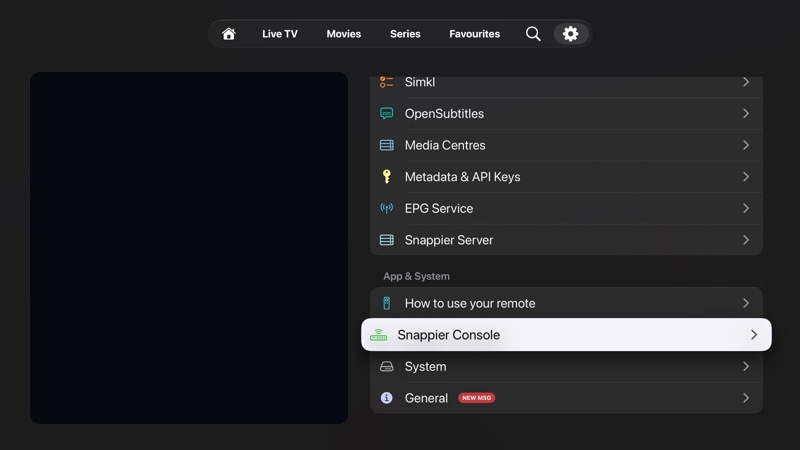Open the Snappier Server label
Screen dimensions: 800x450
click(x=448, y=240)
